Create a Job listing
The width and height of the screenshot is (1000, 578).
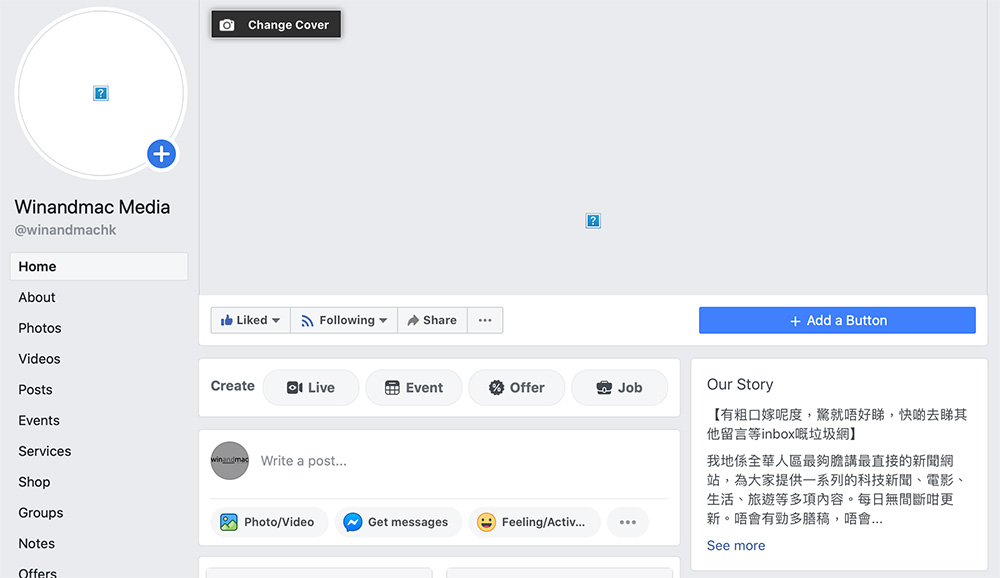(619, 388)
